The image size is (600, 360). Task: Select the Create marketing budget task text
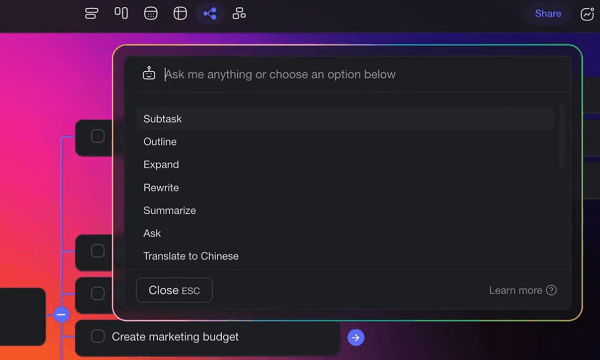pyautogui.click(x=175, y=337)
